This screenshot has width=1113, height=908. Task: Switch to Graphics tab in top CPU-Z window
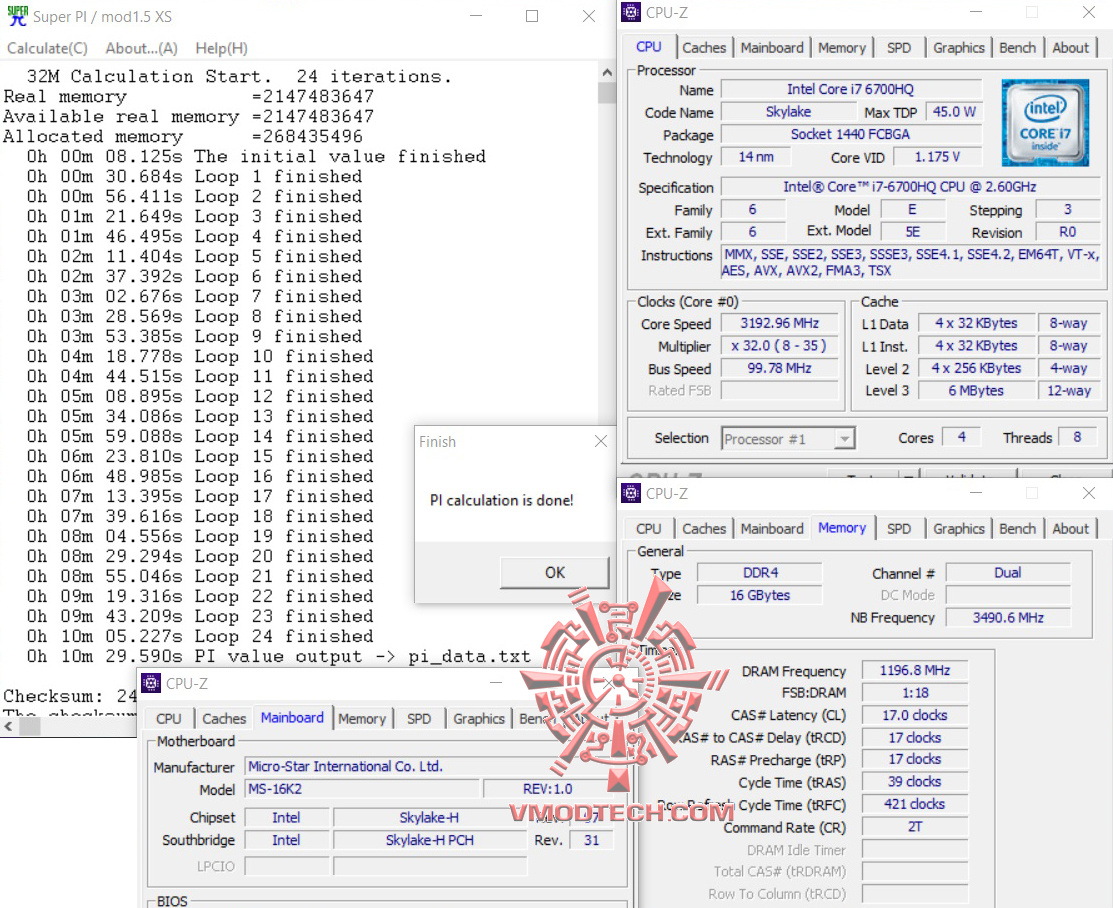point(958,48)
